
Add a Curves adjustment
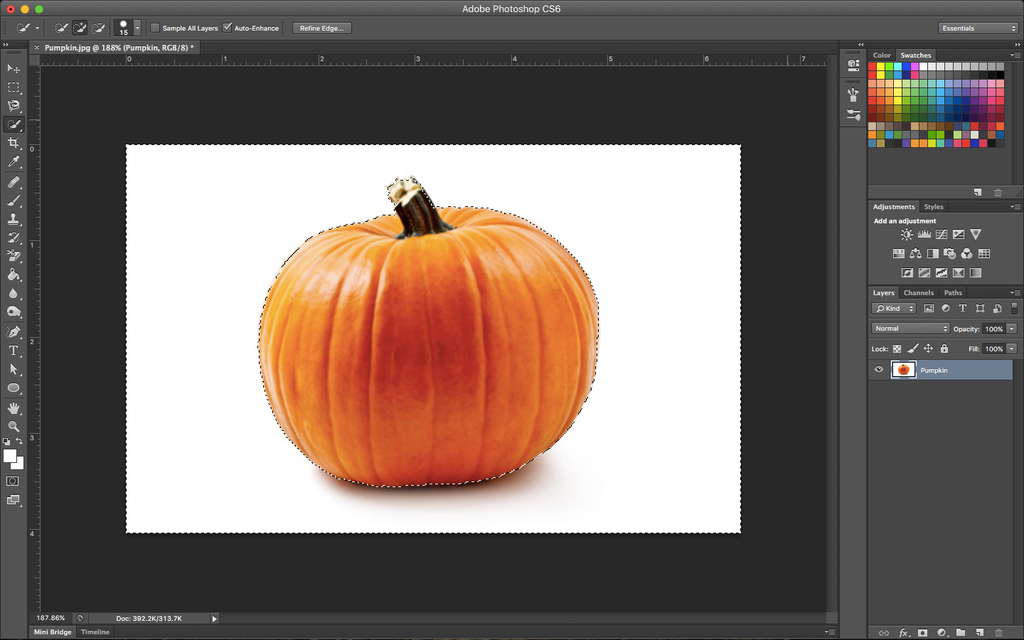coord(942,234)
